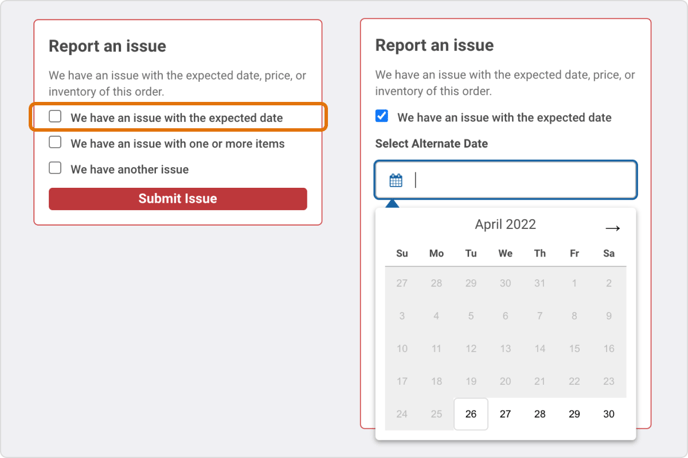Click the 'Select Alternate Date' label
Viewport: 688px width, 458px height.
[x=431, y=144]
